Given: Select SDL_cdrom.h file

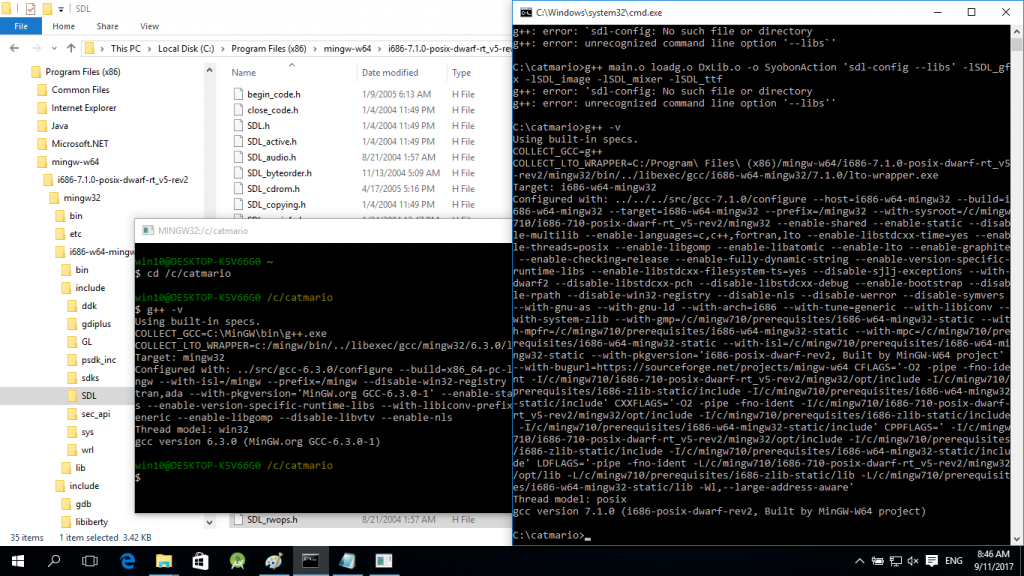Looking at the screenshot, I should click(273, 188).
